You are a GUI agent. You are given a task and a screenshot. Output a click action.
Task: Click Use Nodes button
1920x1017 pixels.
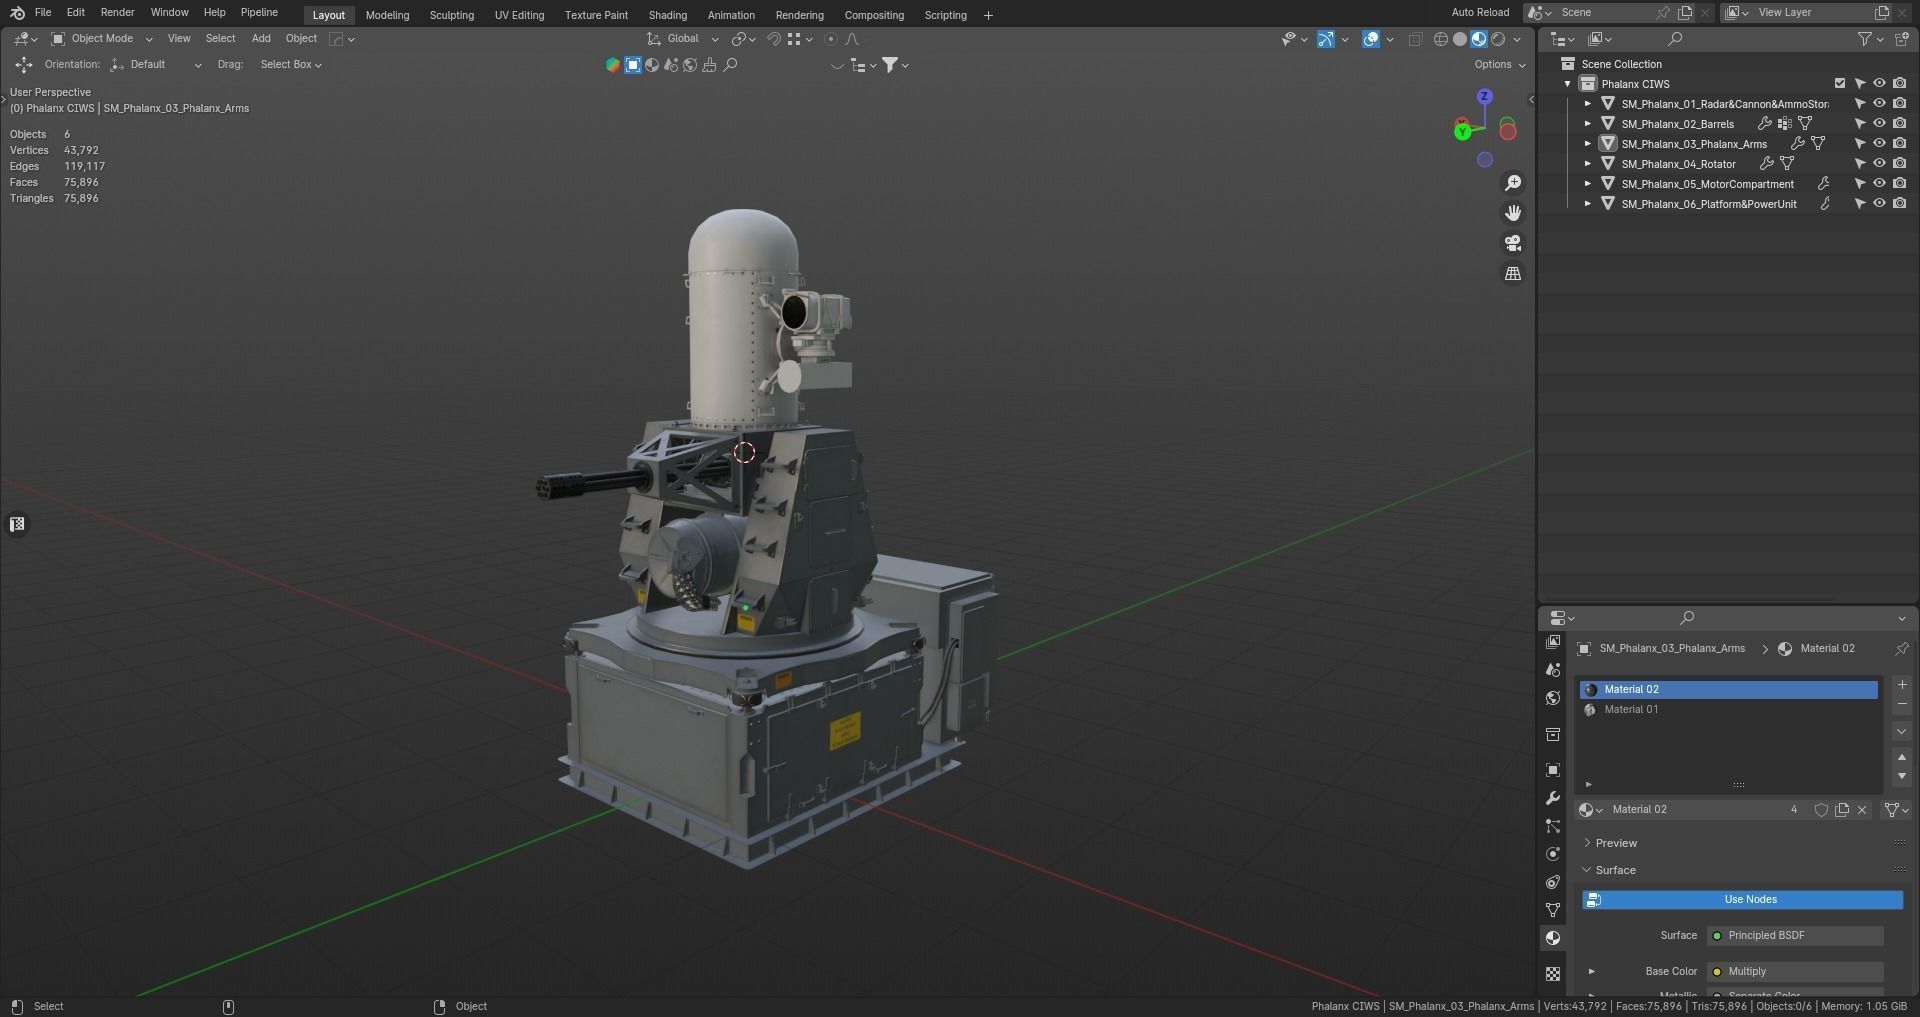click(x=1742, y=900)
